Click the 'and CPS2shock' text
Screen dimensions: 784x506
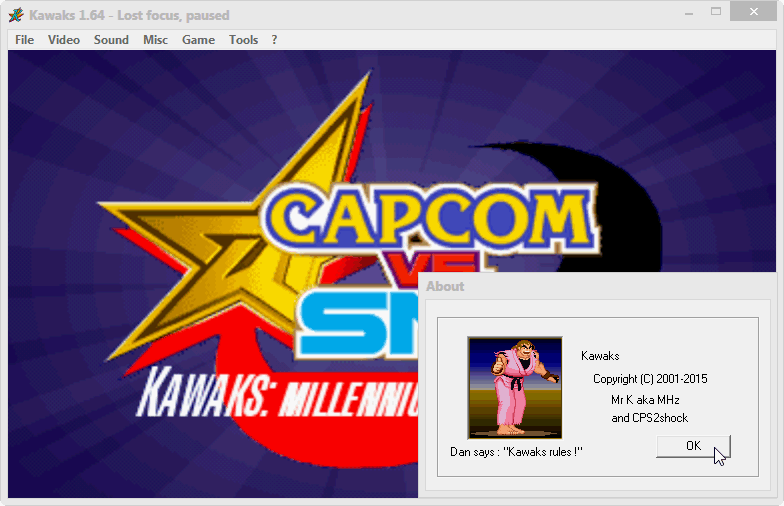point(650,418)
